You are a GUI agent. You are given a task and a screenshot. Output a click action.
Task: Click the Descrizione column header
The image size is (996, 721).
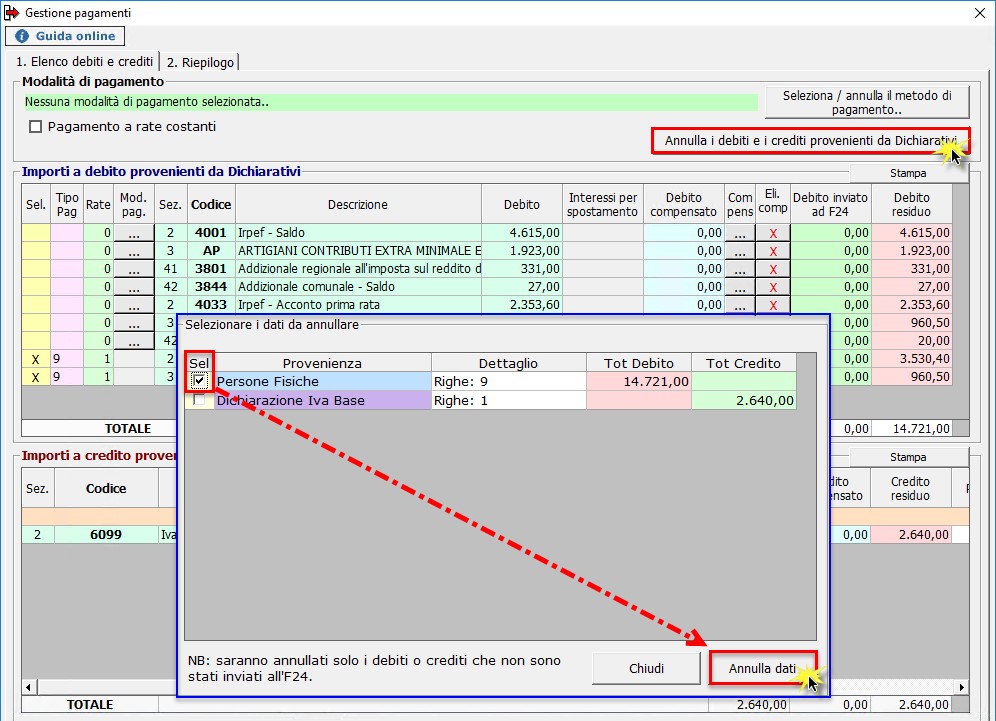pos(358,205)
